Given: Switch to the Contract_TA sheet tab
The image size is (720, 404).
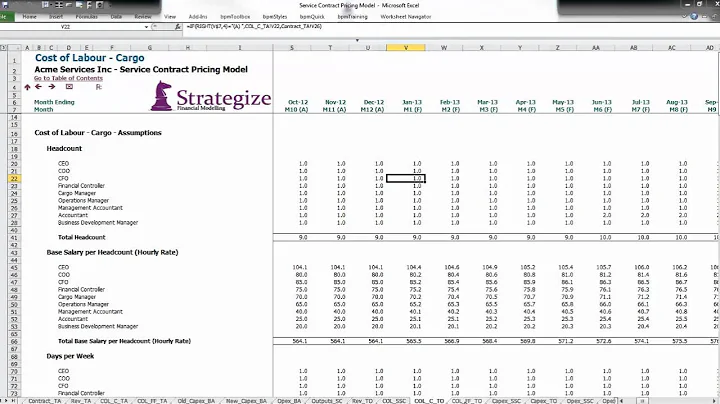Looking at the screenshot, I should [45, 401].
